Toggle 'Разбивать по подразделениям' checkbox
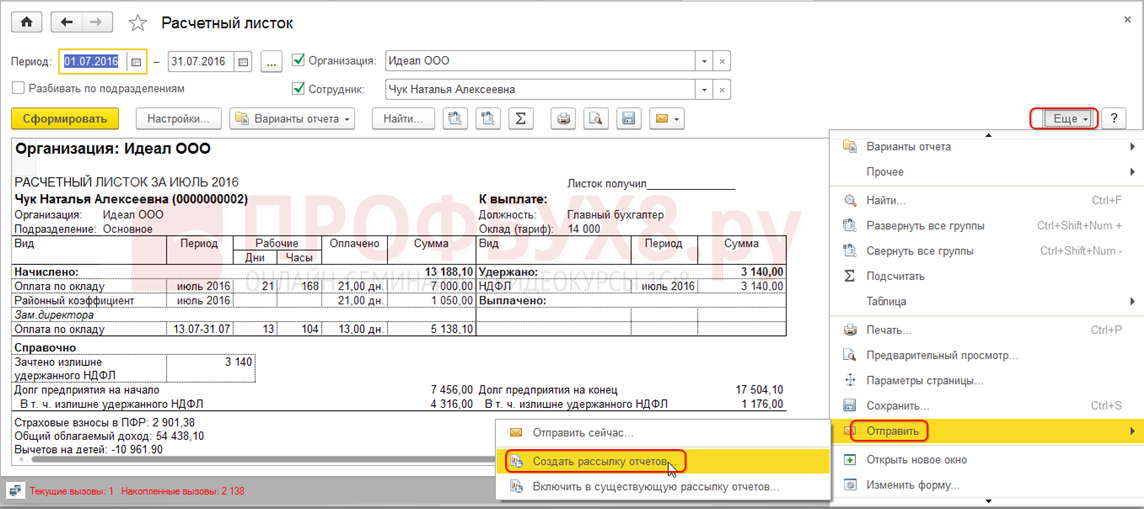1144x509 pixels. (19, 88)
